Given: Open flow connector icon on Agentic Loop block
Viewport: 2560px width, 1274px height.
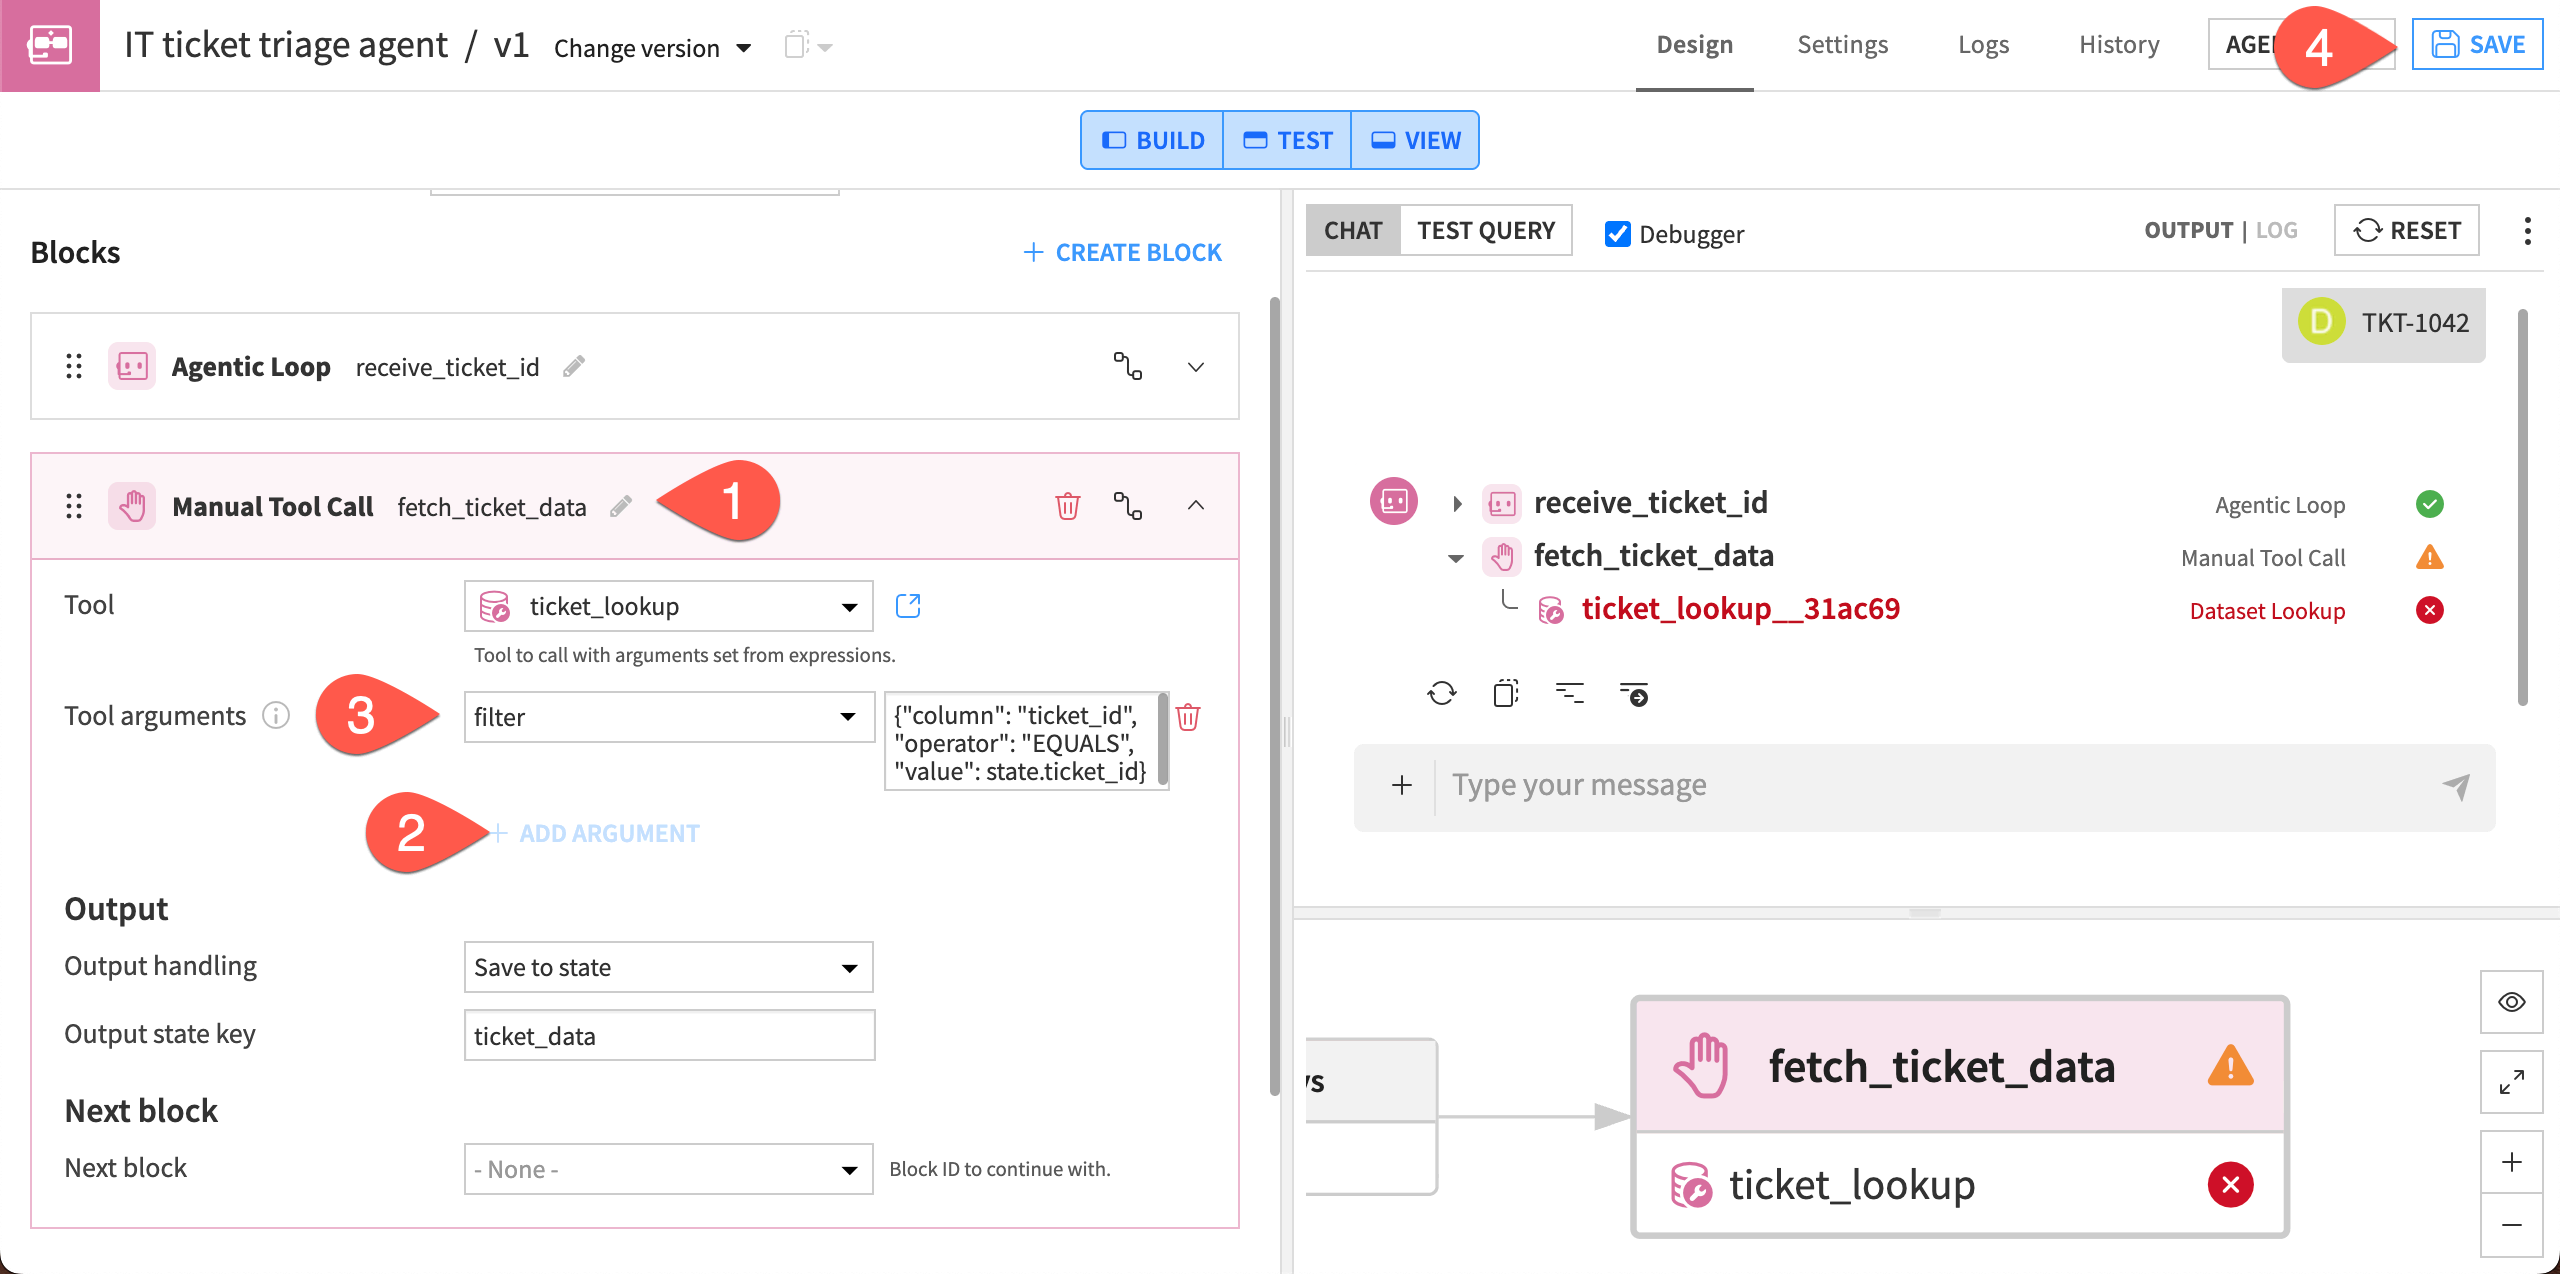Looking at the screenshot, I should 1128,366.
